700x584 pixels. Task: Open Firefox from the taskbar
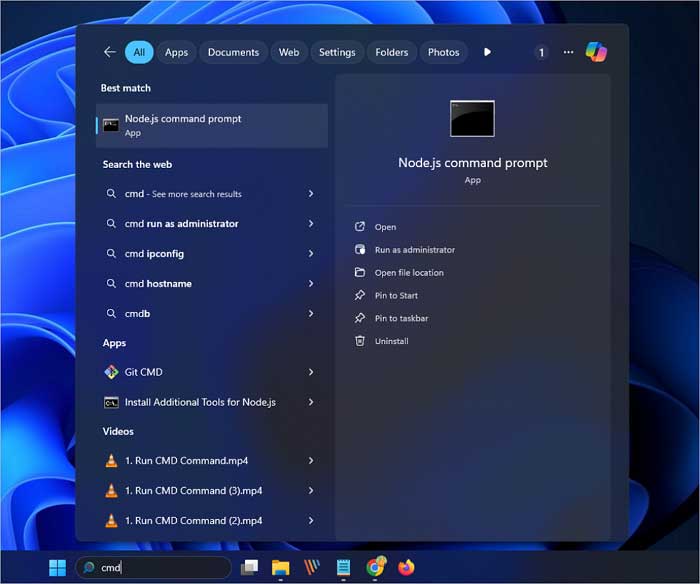click(x=406, y=567)
